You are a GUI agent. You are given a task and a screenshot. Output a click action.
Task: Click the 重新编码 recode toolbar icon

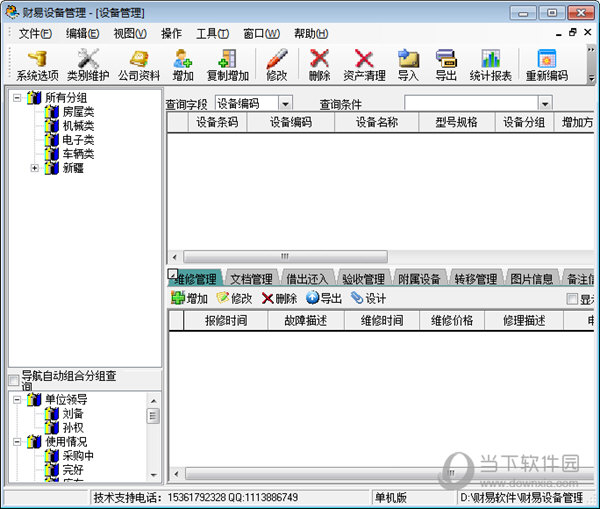tap(546, 65)
